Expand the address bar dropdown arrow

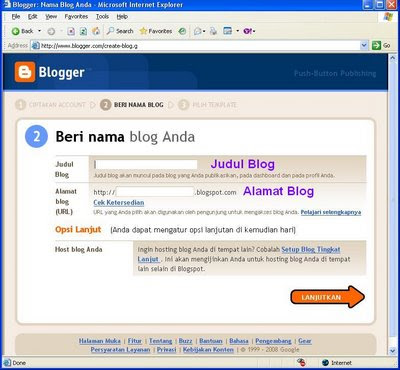click(364, 46)
